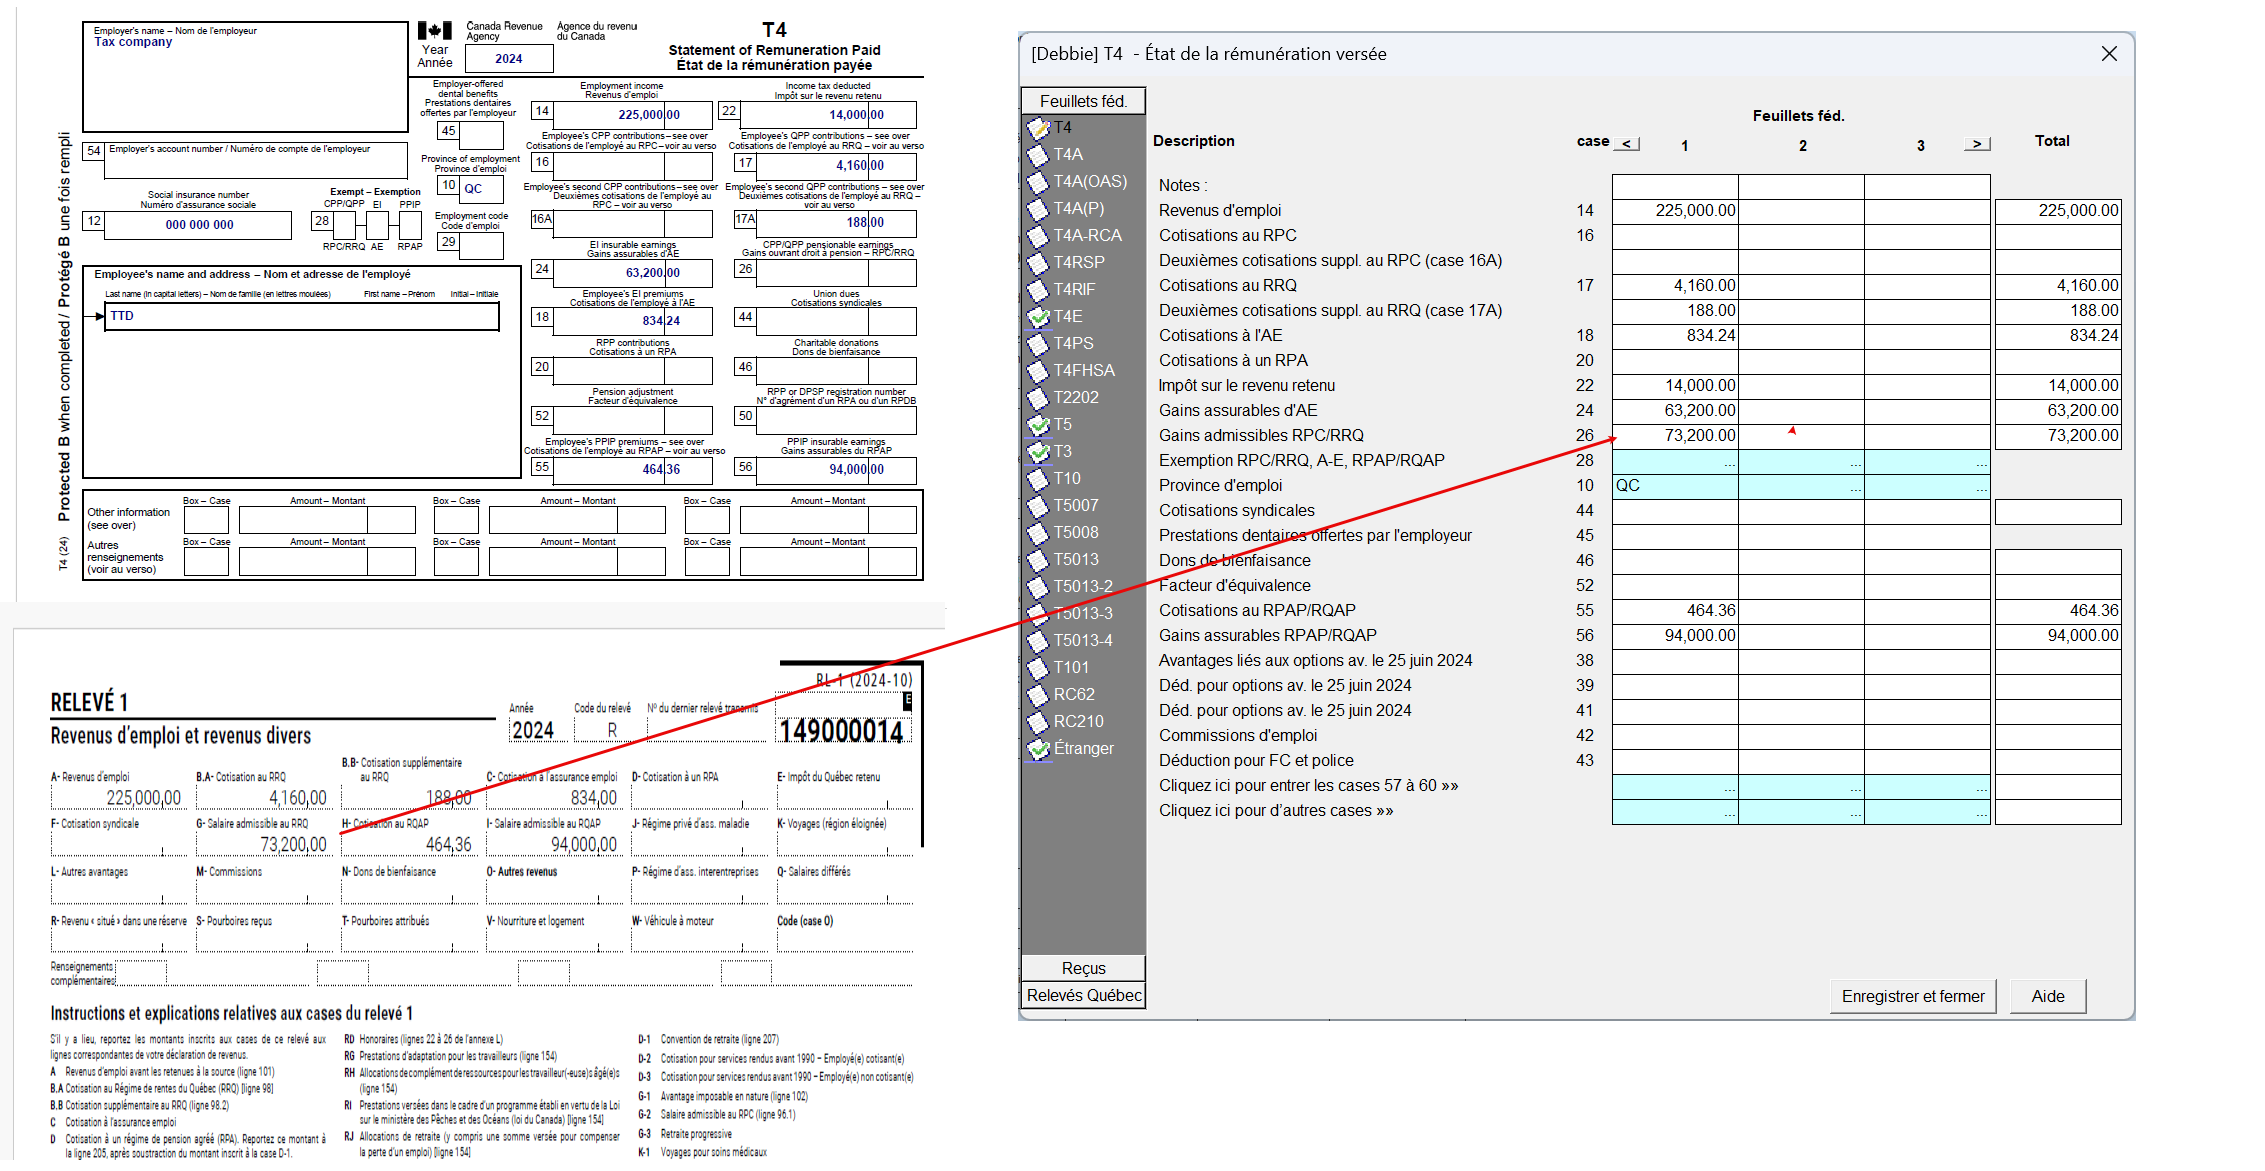Select the T5013 slip icon
This screenshot has height=1171, width=2265.
coord(1038,560)
